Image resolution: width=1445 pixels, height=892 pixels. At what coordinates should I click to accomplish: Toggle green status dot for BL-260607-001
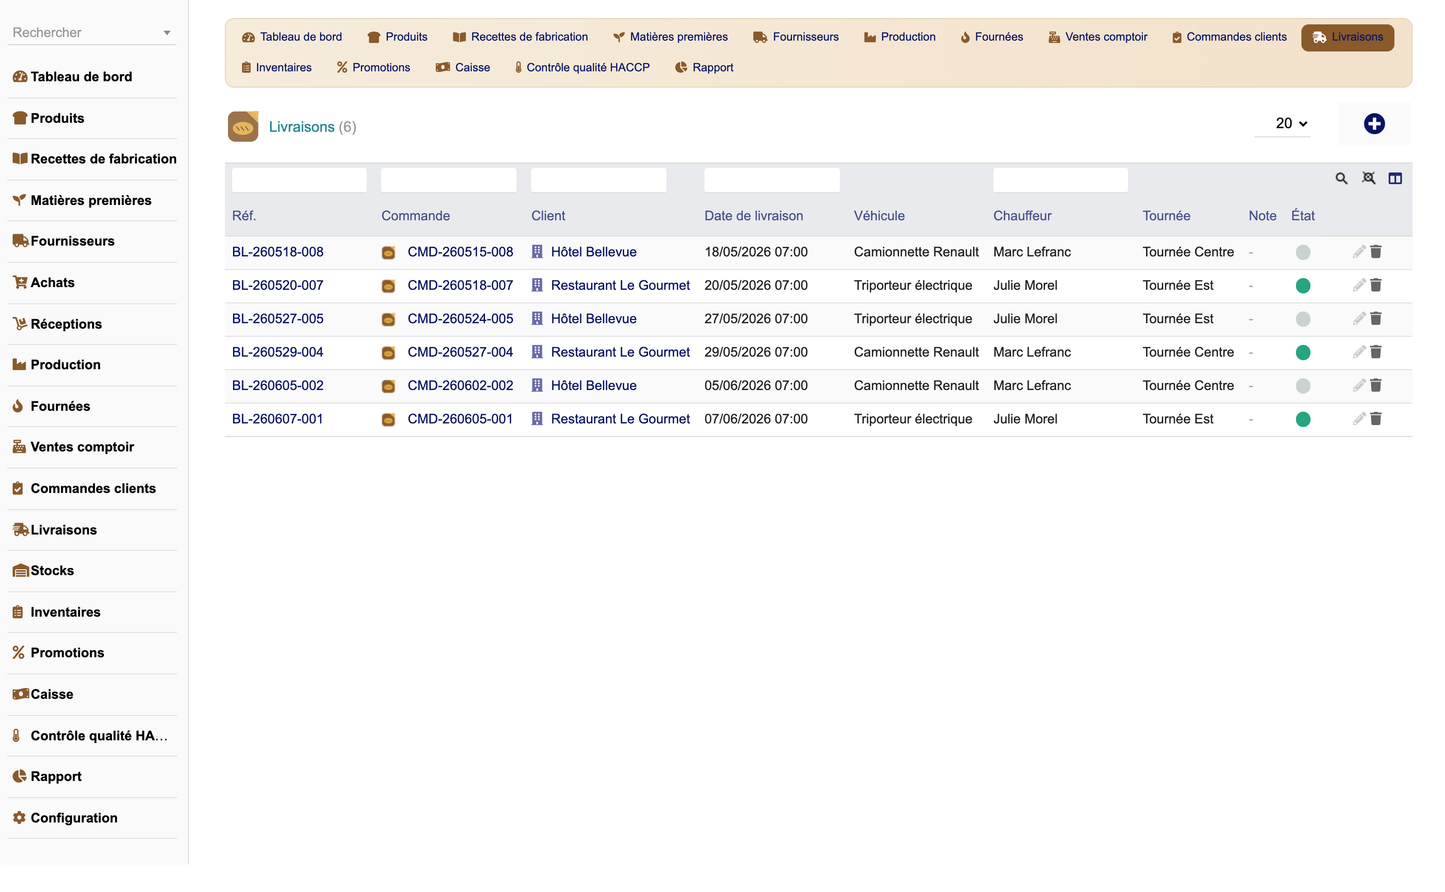[1303, 419]
